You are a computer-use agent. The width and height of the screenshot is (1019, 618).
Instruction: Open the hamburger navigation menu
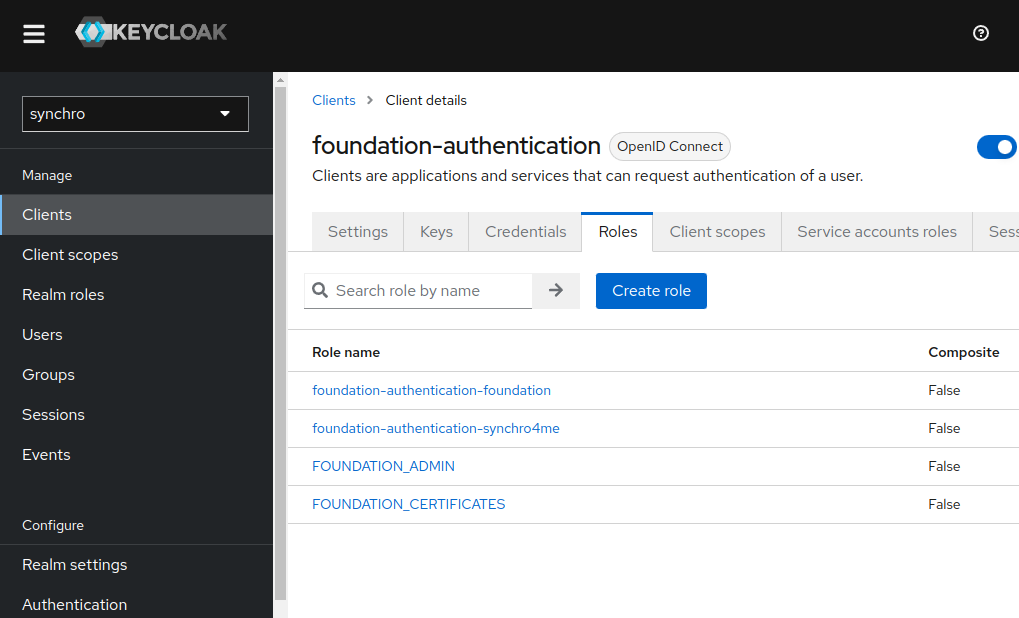click(33, 32)
